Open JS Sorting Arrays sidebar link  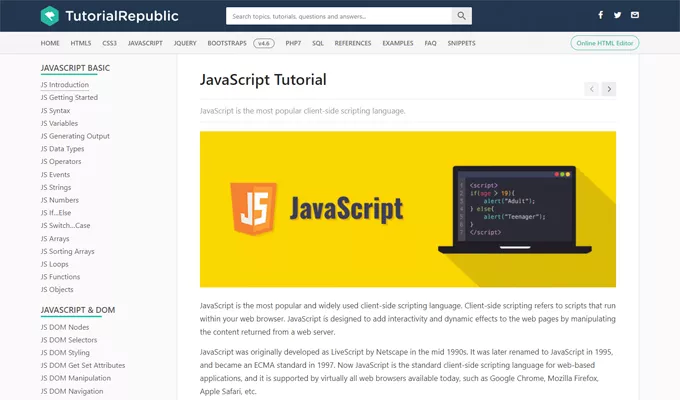(x=67, y=251)
